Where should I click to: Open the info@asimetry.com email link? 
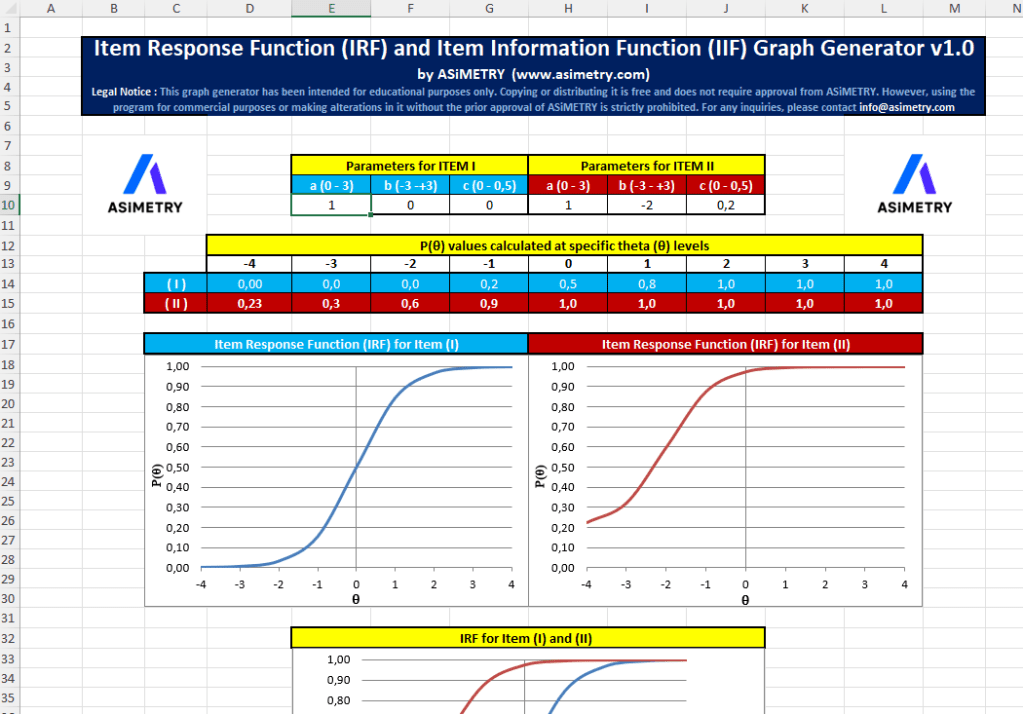click(x=906, y=107)
